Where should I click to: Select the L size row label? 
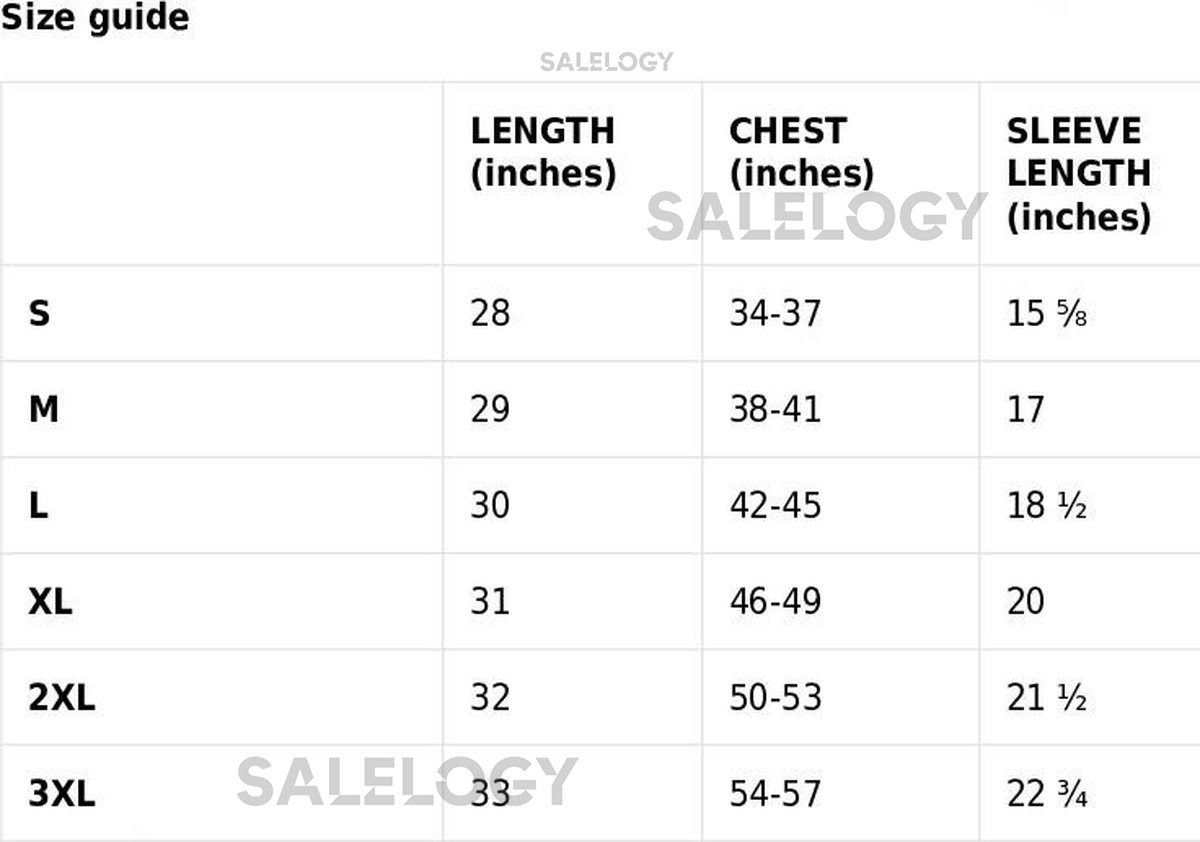38,505
